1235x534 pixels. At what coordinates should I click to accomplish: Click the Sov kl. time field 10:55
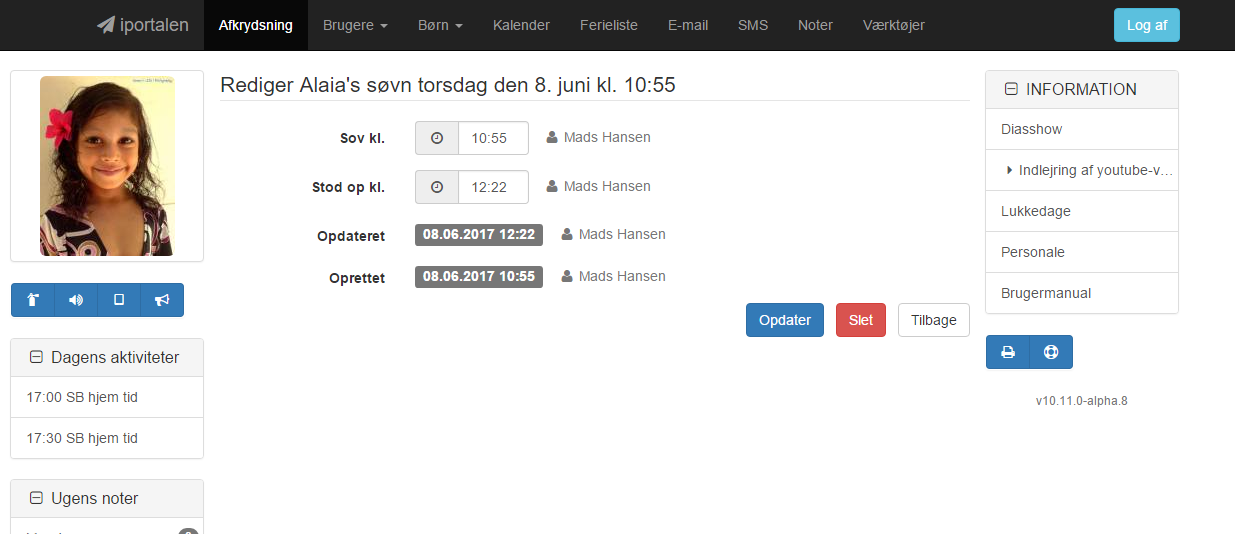coord(493,138)
